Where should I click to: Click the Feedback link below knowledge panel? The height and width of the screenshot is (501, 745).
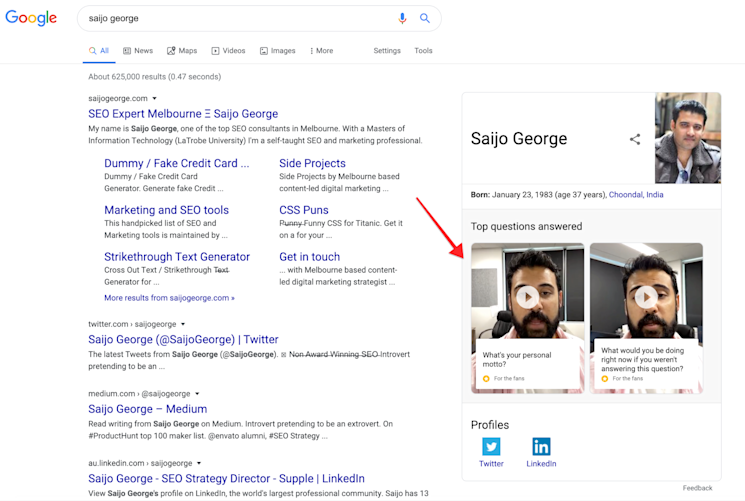click(697, 488)
